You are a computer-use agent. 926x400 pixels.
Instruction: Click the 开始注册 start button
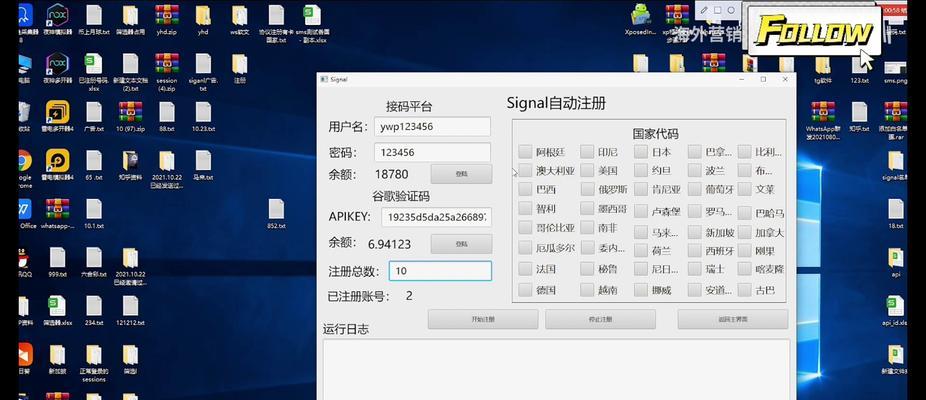click(x=483, y=319)
